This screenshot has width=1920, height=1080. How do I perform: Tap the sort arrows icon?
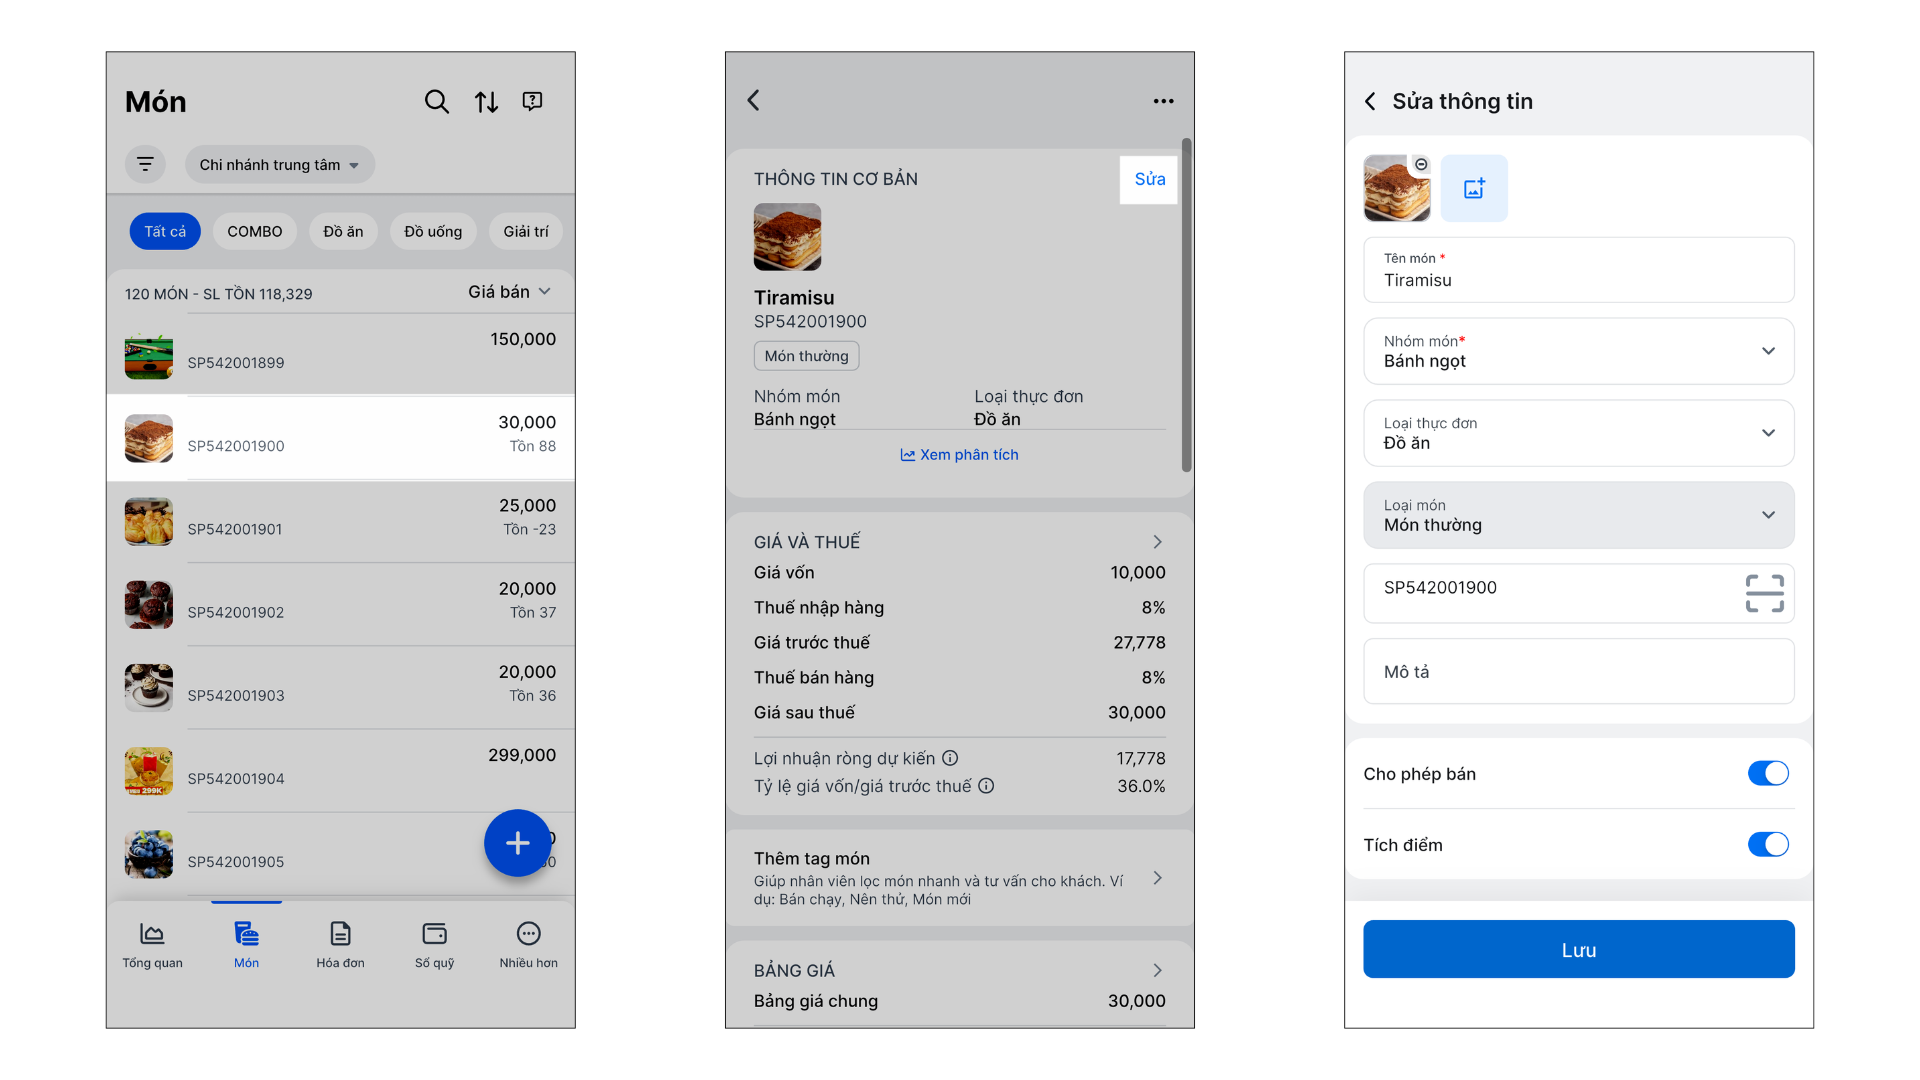click(x=486, y=101)
